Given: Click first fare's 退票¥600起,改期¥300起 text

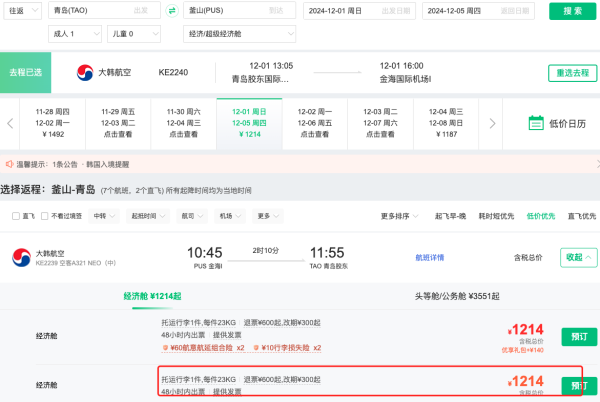Looking at the screenshot, I should click(282, 323).
